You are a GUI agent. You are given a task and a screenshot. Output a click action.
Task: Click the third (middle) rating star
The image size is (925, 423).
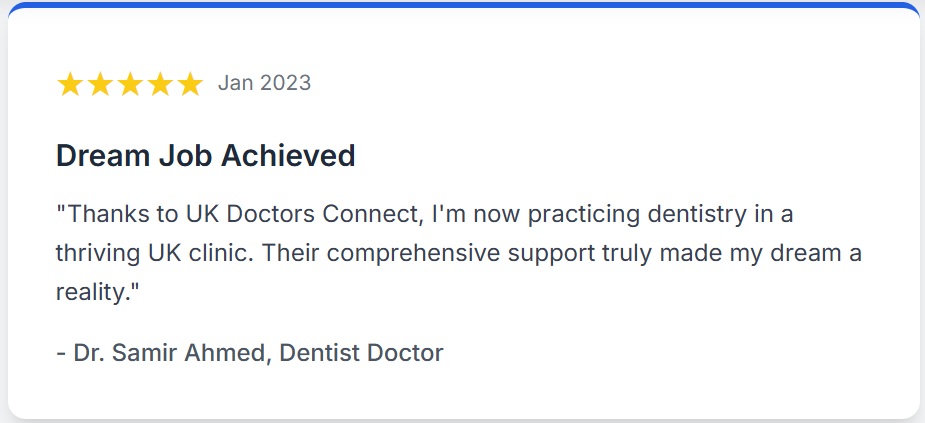130,84
